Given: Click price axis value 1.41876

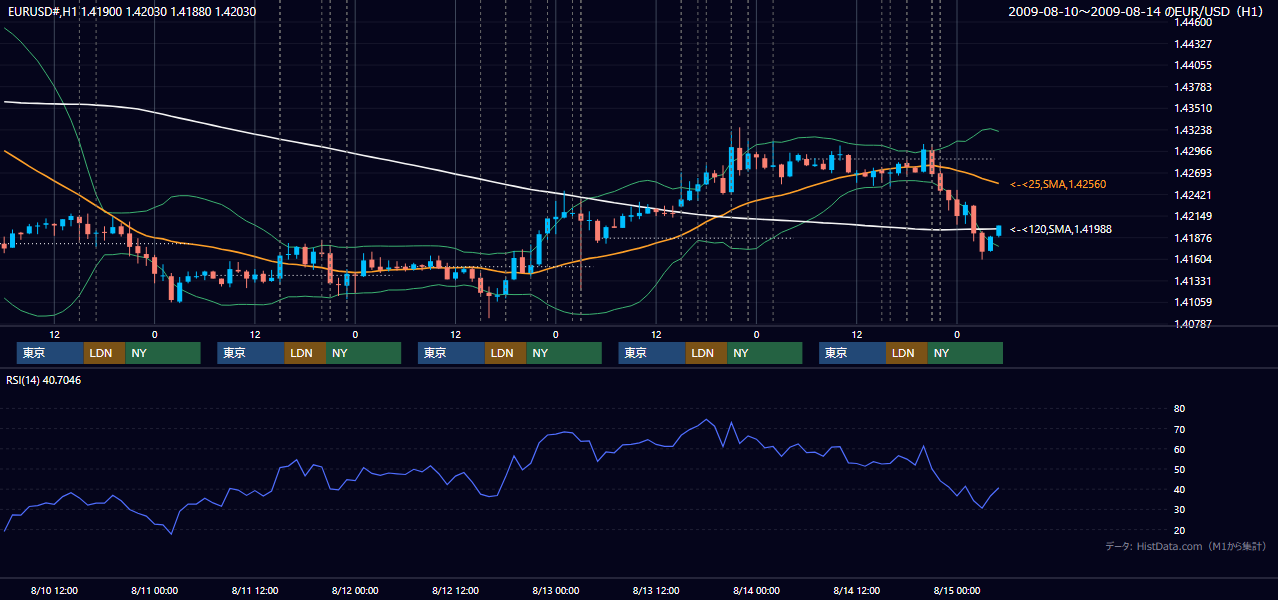Looking at the screenshot, I should (x=1192, y=238).
